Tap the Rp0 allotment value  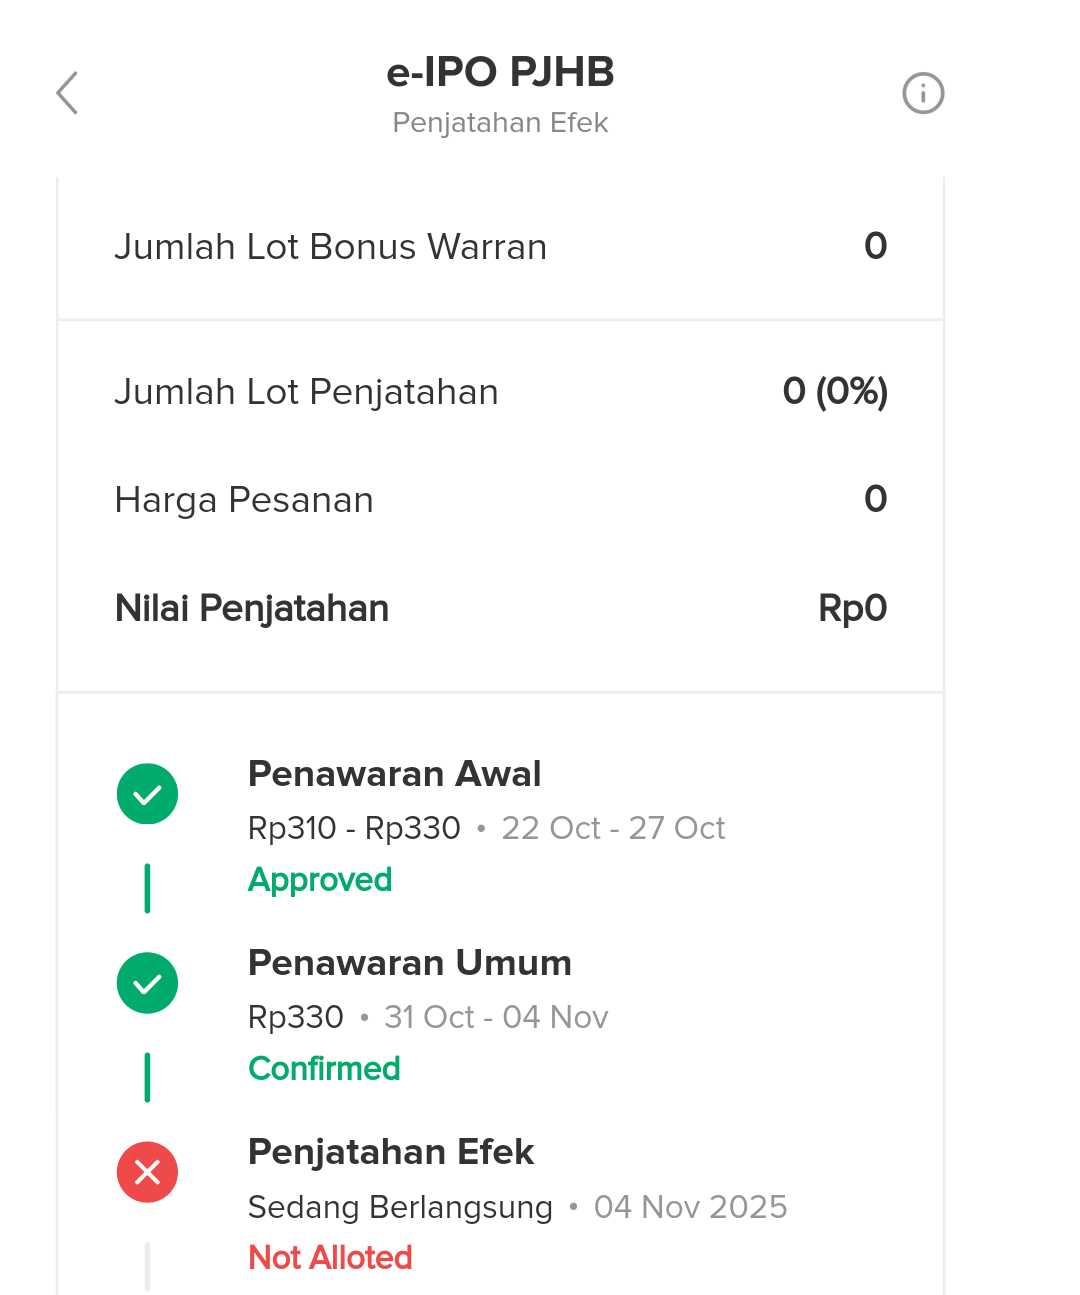click(x=852, y=608)
